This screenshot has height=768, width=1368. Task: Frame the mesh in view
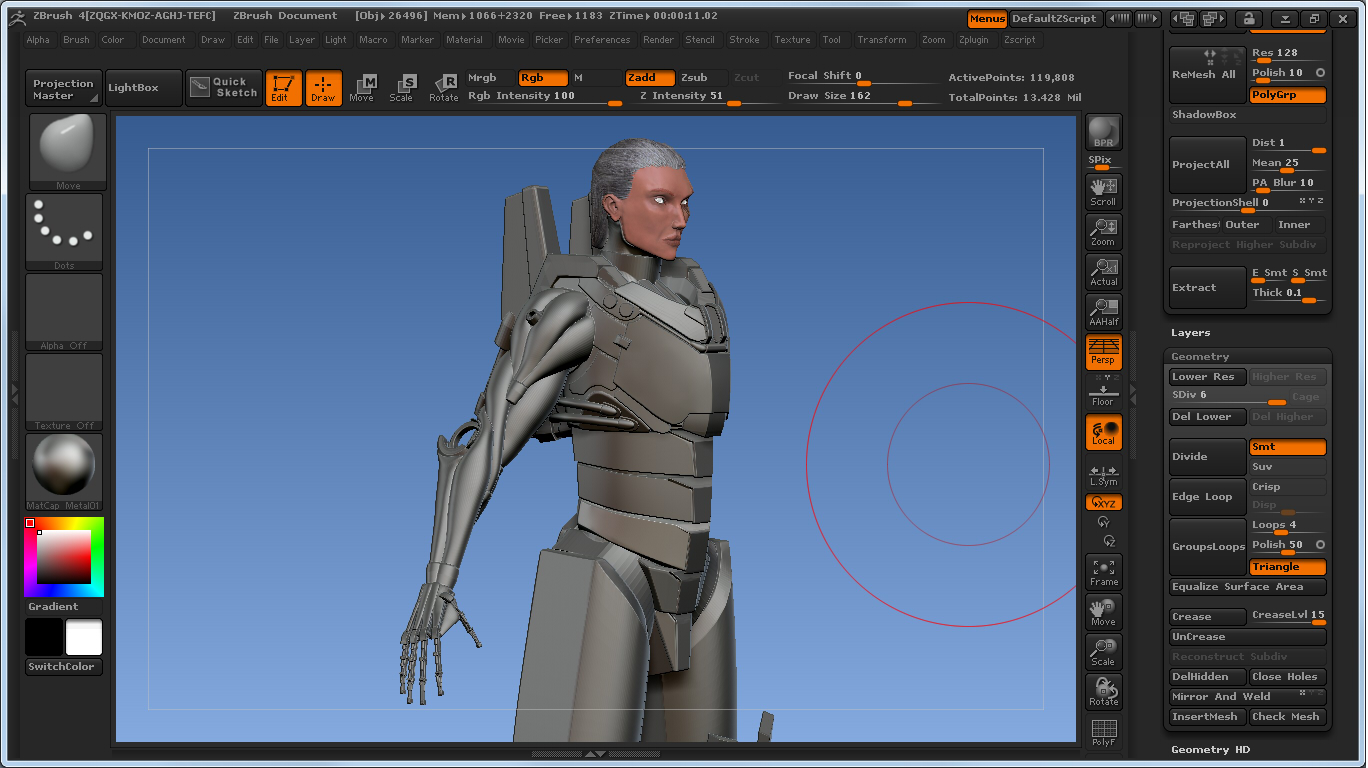coord(1104,572)
